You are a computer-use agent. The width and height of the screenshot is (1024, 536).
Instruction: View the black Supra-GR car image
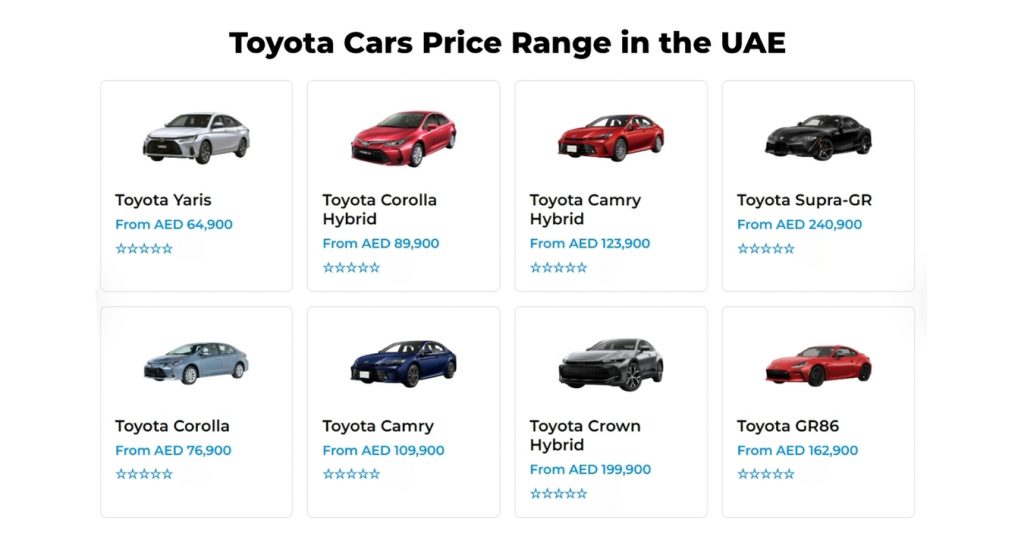point(818,137)
